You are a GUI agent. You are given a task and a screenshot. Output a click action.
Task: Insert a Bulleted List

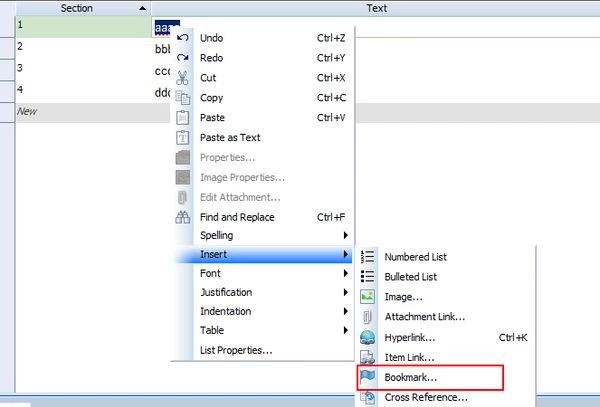(x=446, y=277)
